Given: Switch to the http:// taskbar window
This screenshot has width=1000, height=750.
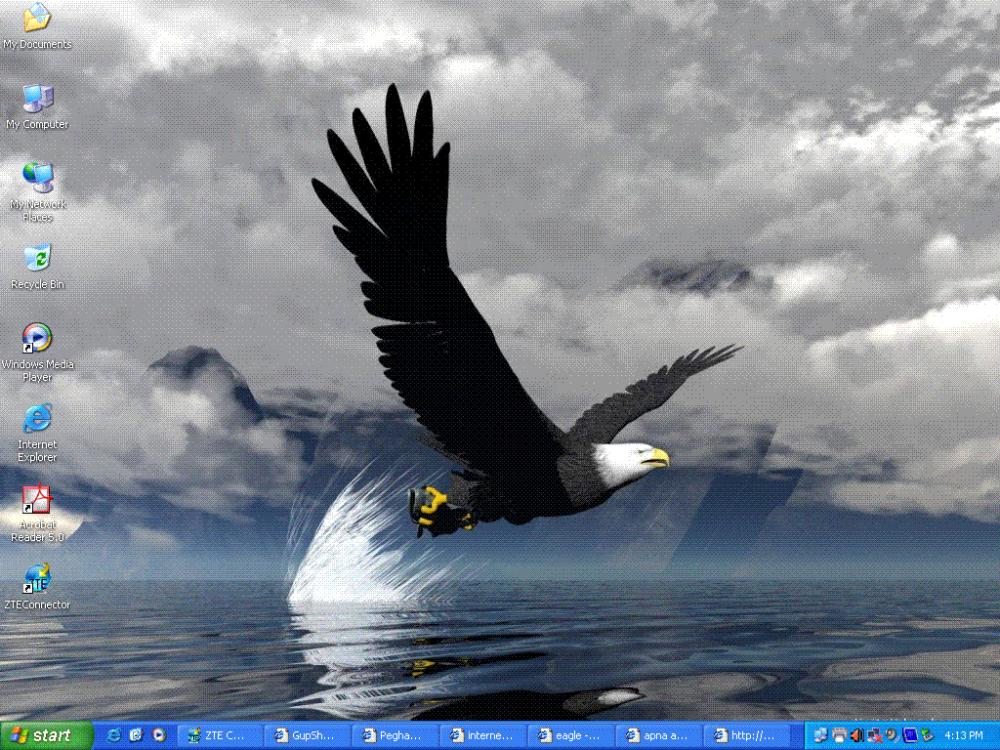Looking at the screenshot, I should [x=745, y=736].
